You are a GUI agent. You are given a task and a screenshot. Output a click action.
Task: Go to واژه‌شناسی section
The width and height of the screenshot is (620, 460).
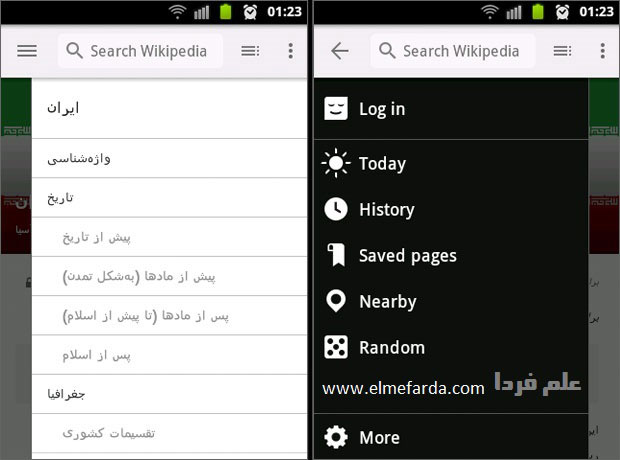pos(78,158)
